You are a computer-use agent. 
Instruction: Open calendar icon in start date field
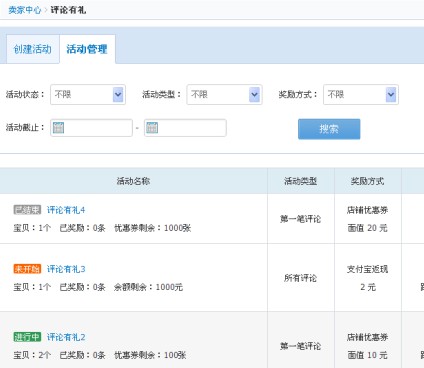[58, 128]
